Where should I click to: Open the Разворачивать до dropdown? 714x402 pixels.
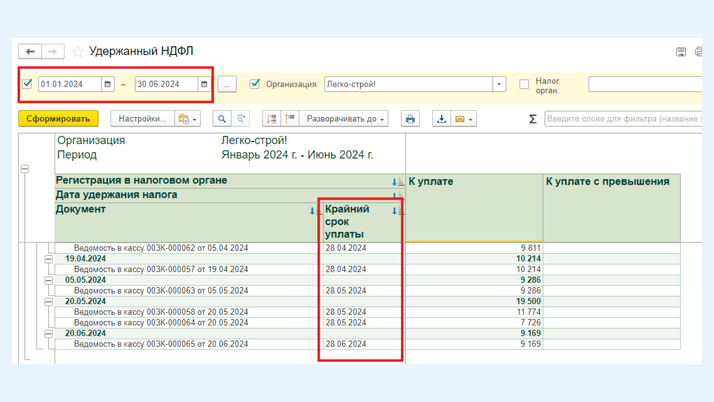pyautogui.click(x=343, y=119)
